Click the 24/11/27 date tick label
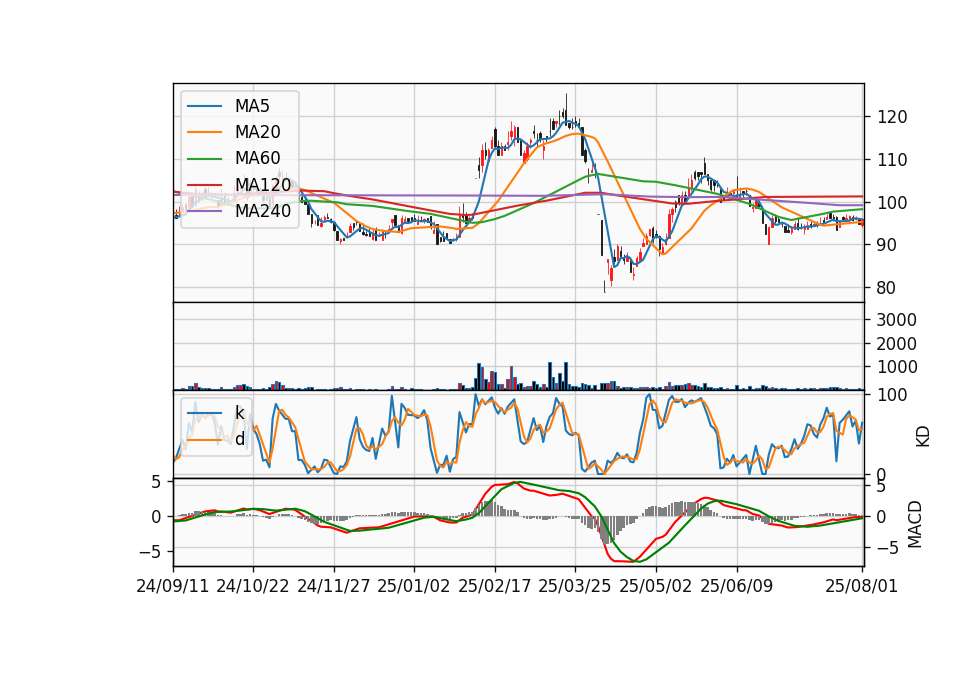The image size is (960, 690). point(334,586)
